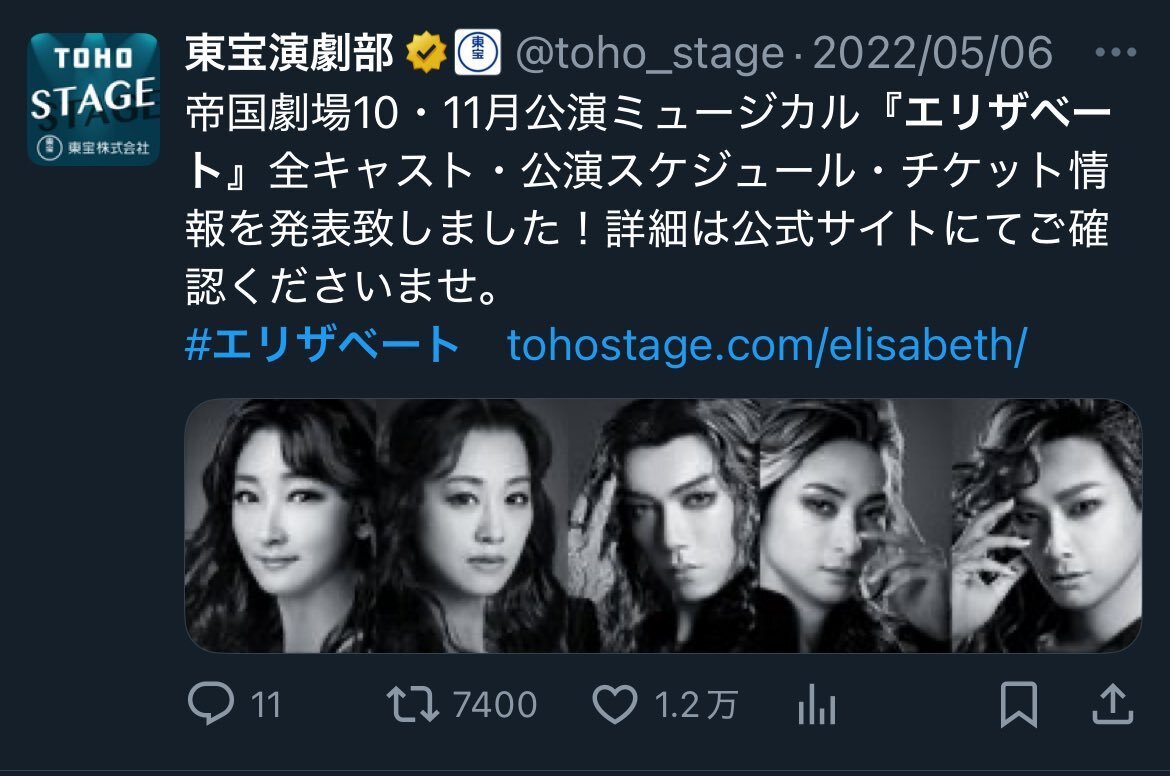Image resolution: width=1170 pixels, height=776 pixels.
Task: Open the reply comment icon
Action: [211, 703]
